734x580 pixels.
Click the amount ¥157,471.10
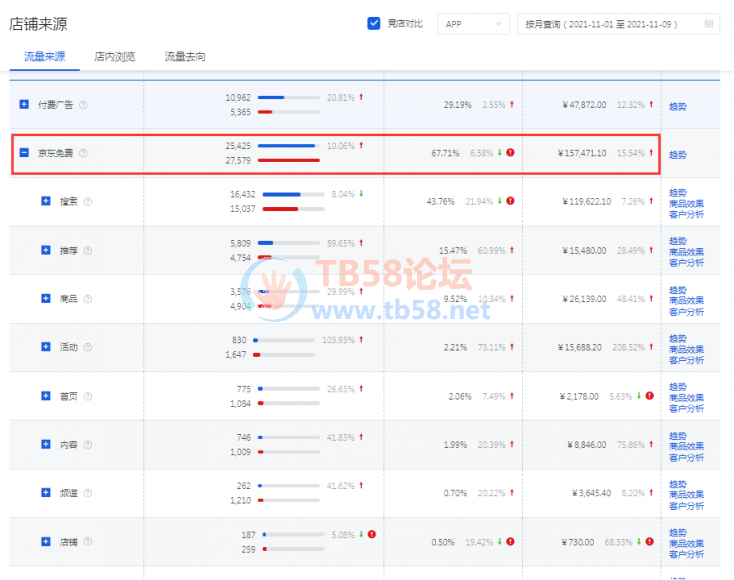point(581,153)
